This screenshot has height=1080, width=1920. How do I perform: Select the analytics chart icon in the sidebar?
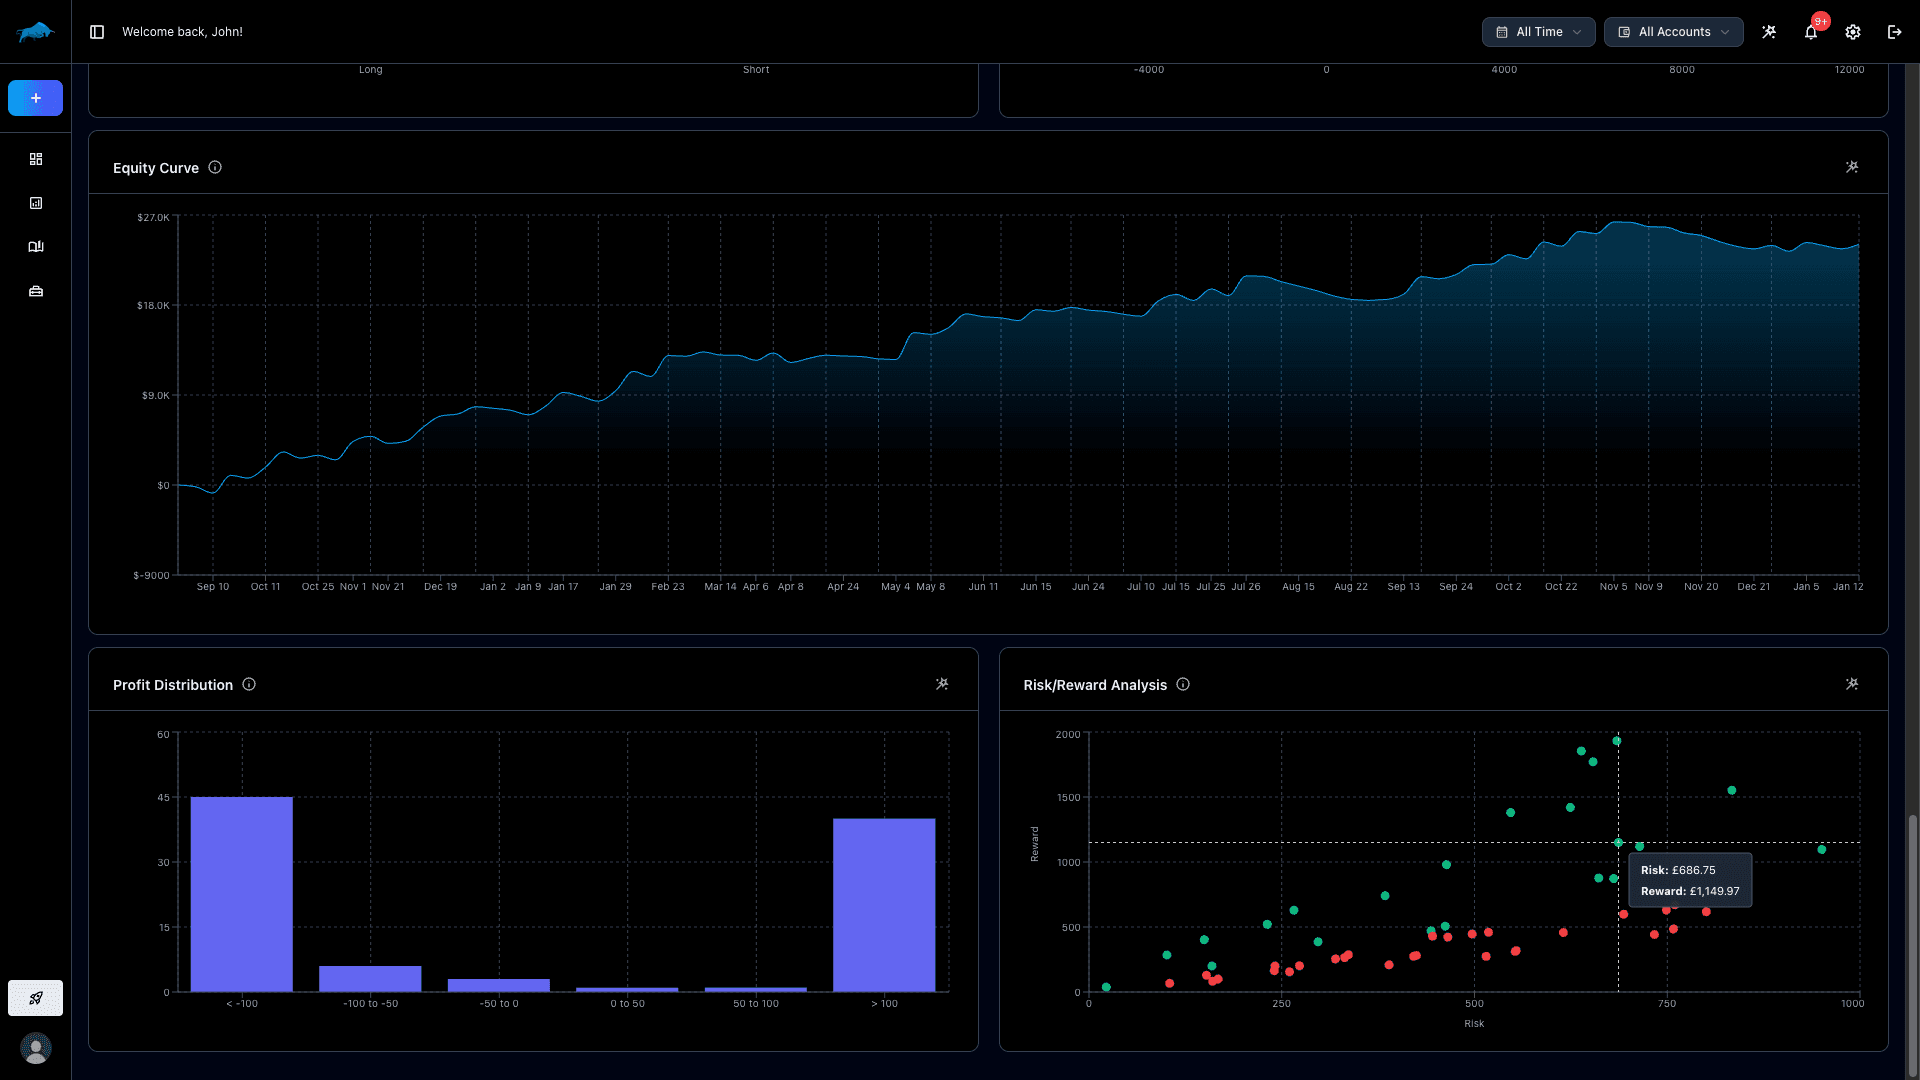36,203
